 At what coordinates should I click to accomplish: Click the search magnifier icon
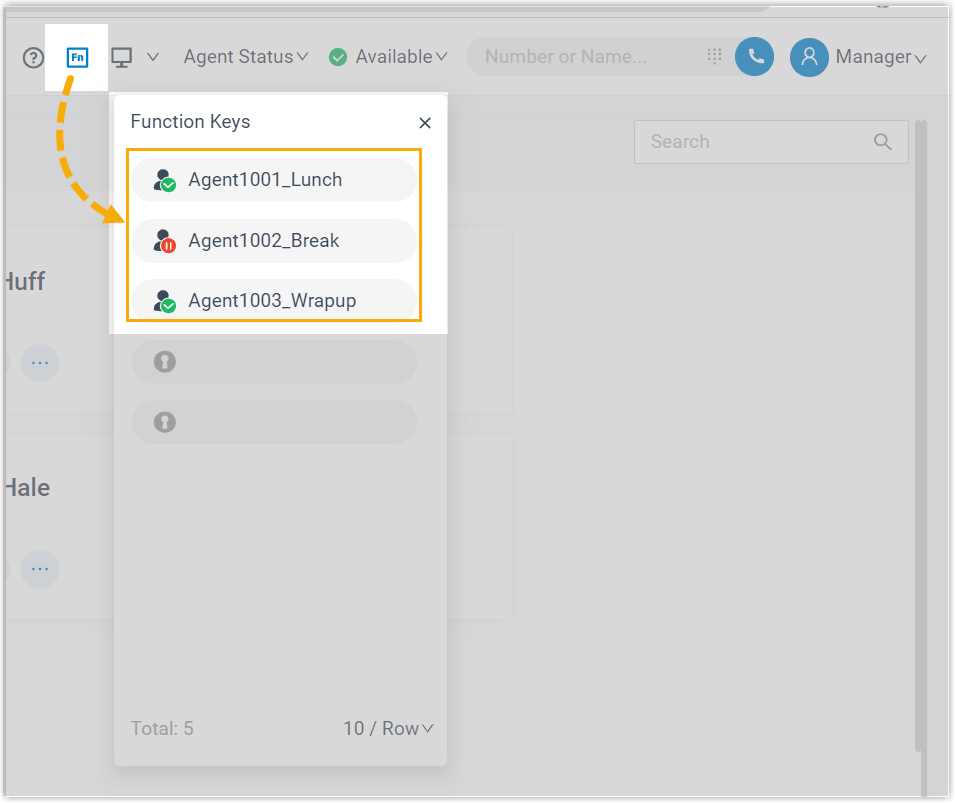point(882,142)
